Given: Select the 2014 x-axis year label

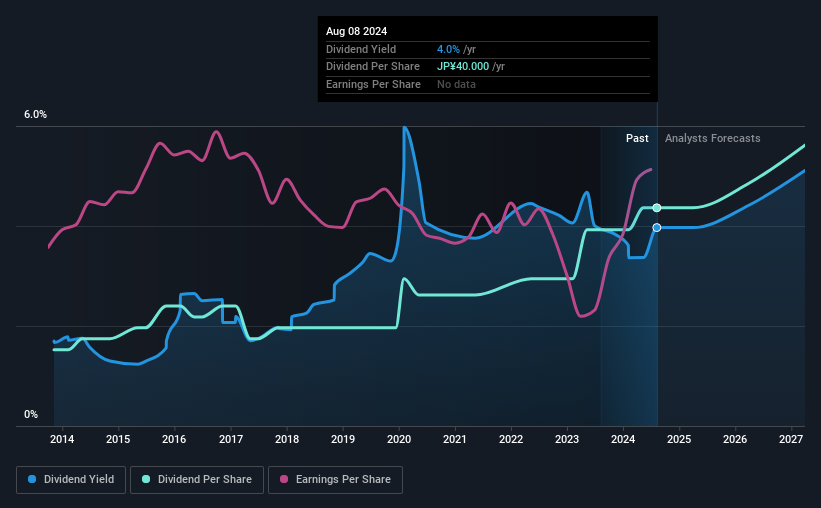Looking at the screenshot, I should click(62, 439).
